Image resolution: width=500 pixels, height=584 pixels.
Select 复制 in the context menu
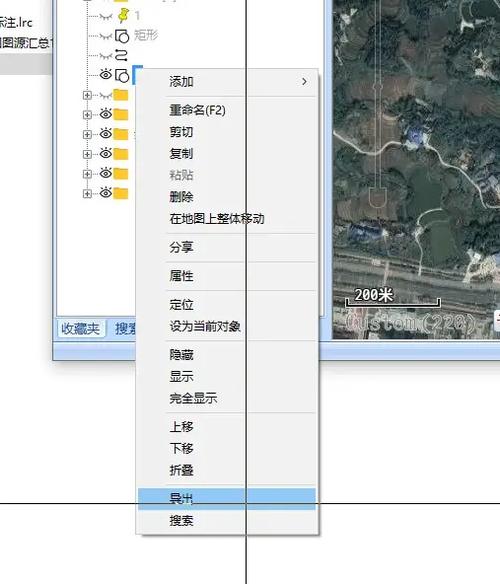[x=227, y=153]
